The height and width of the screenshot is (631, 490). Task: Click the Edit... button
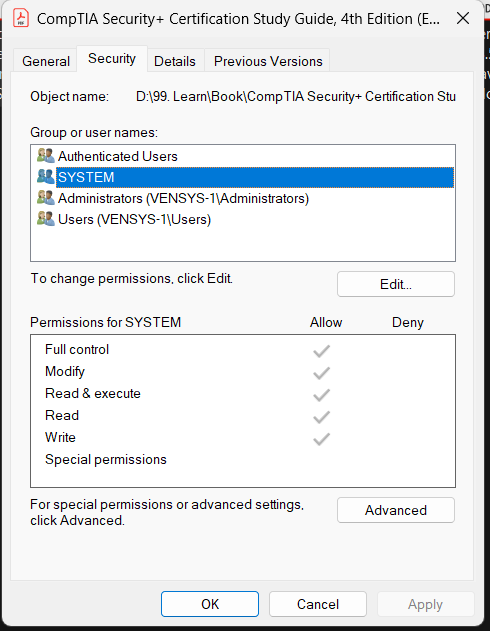(396, 284)
